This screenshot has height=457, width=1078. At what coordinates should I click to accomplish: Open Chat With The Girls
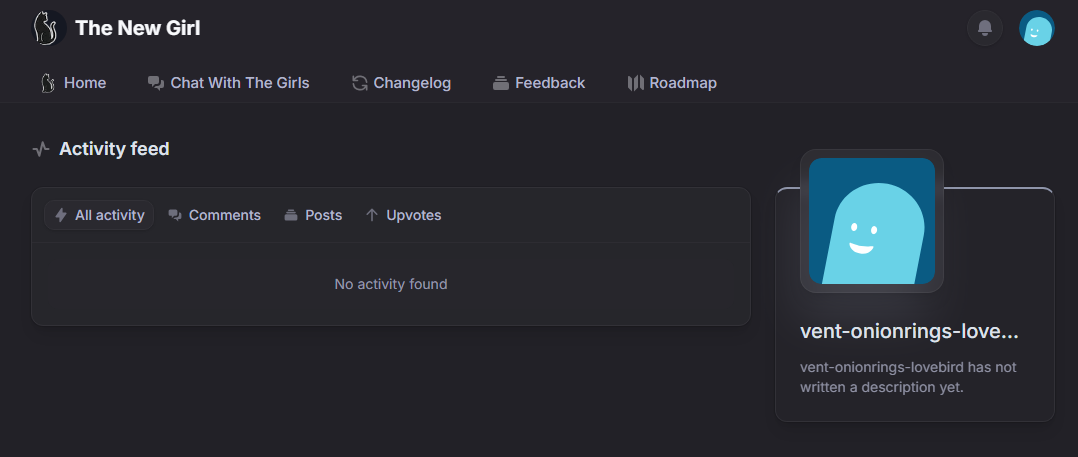coord(240,83)
